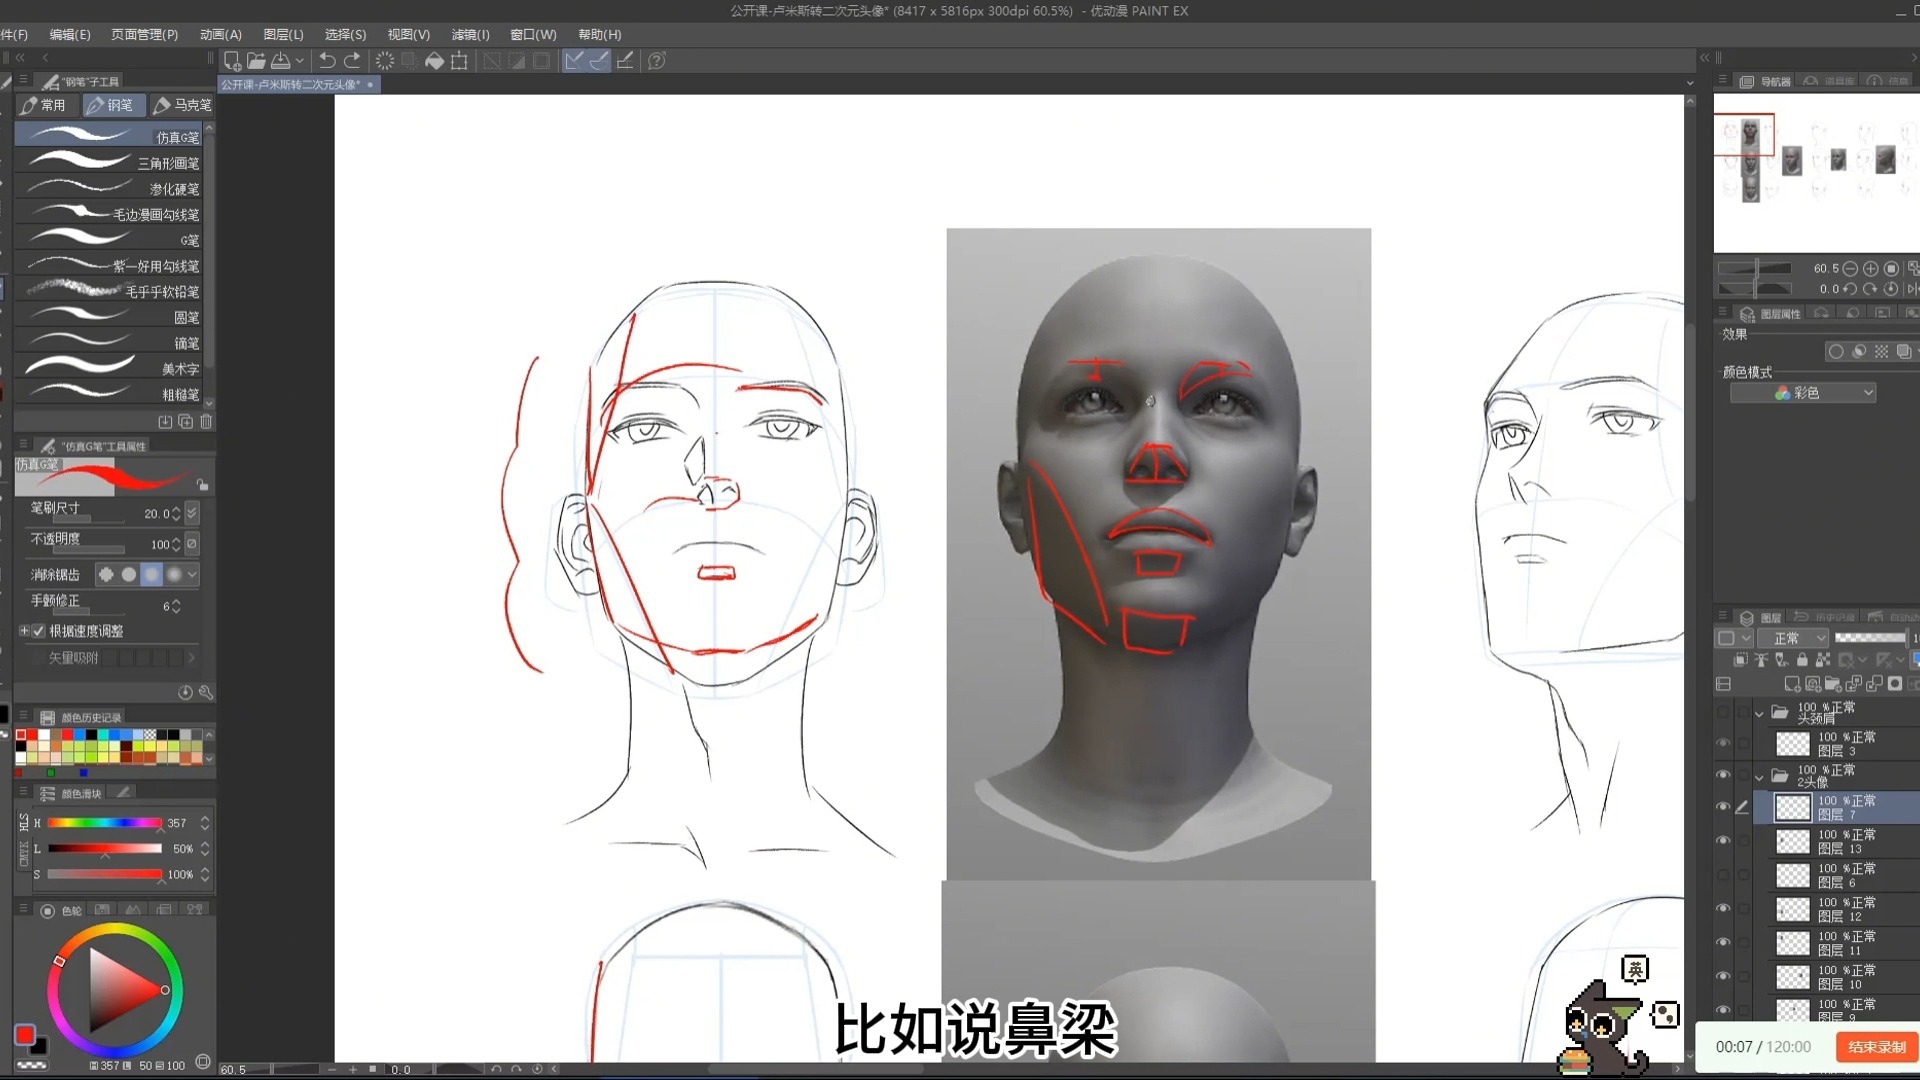Screen dimensions: 1920x1080
Task: Open the 彩色 color mode dropdown
Action: pyautogui.click(x=1803, y=393)
